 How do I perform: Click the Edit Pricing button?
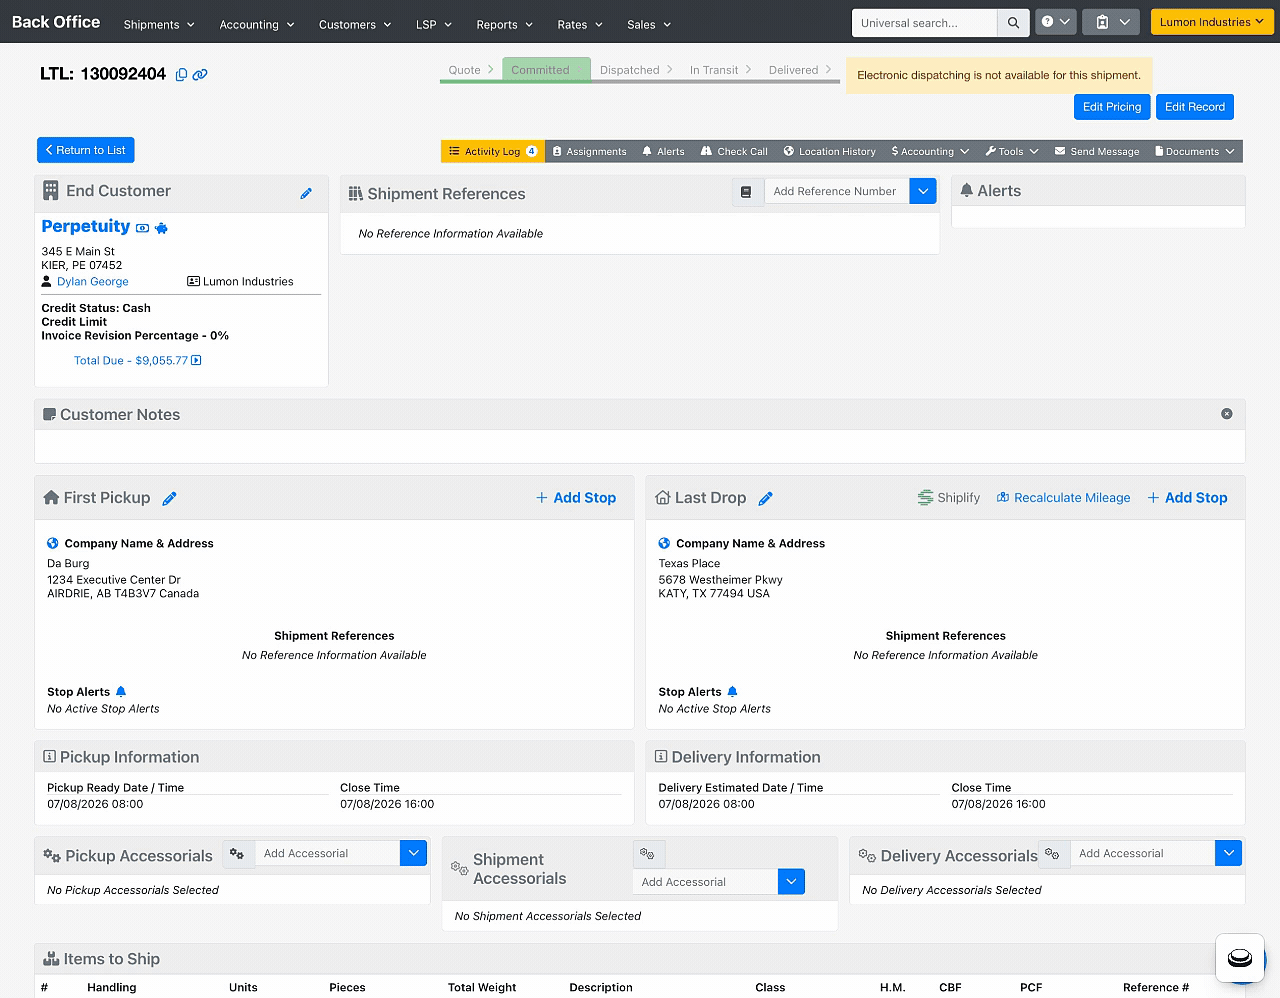tap(1112, 107)
